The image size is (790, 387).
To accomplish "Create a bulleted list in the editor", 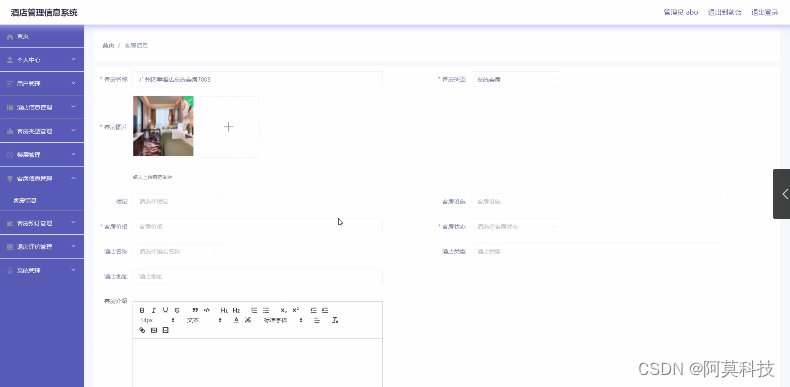I will (x=266, y=310).
